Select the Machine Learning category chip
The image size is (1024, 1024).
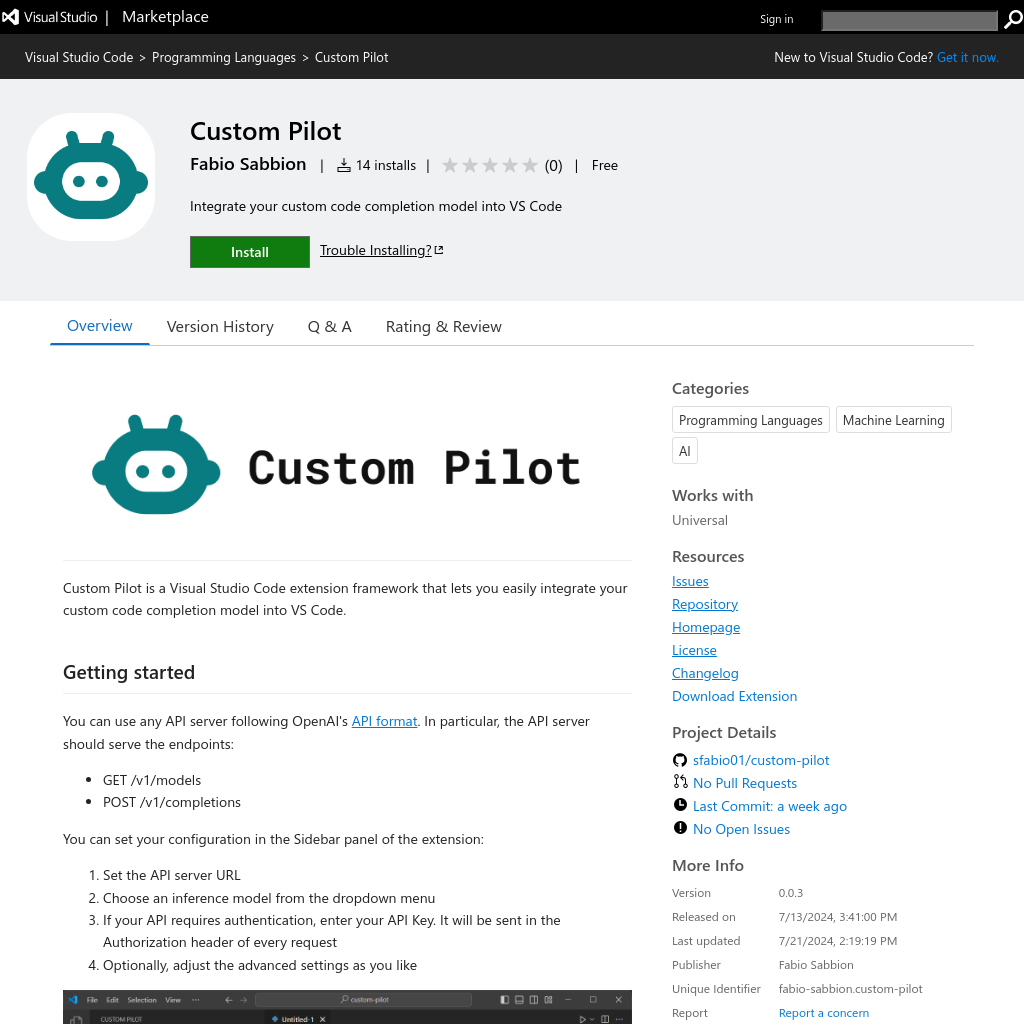click(893, 420)
